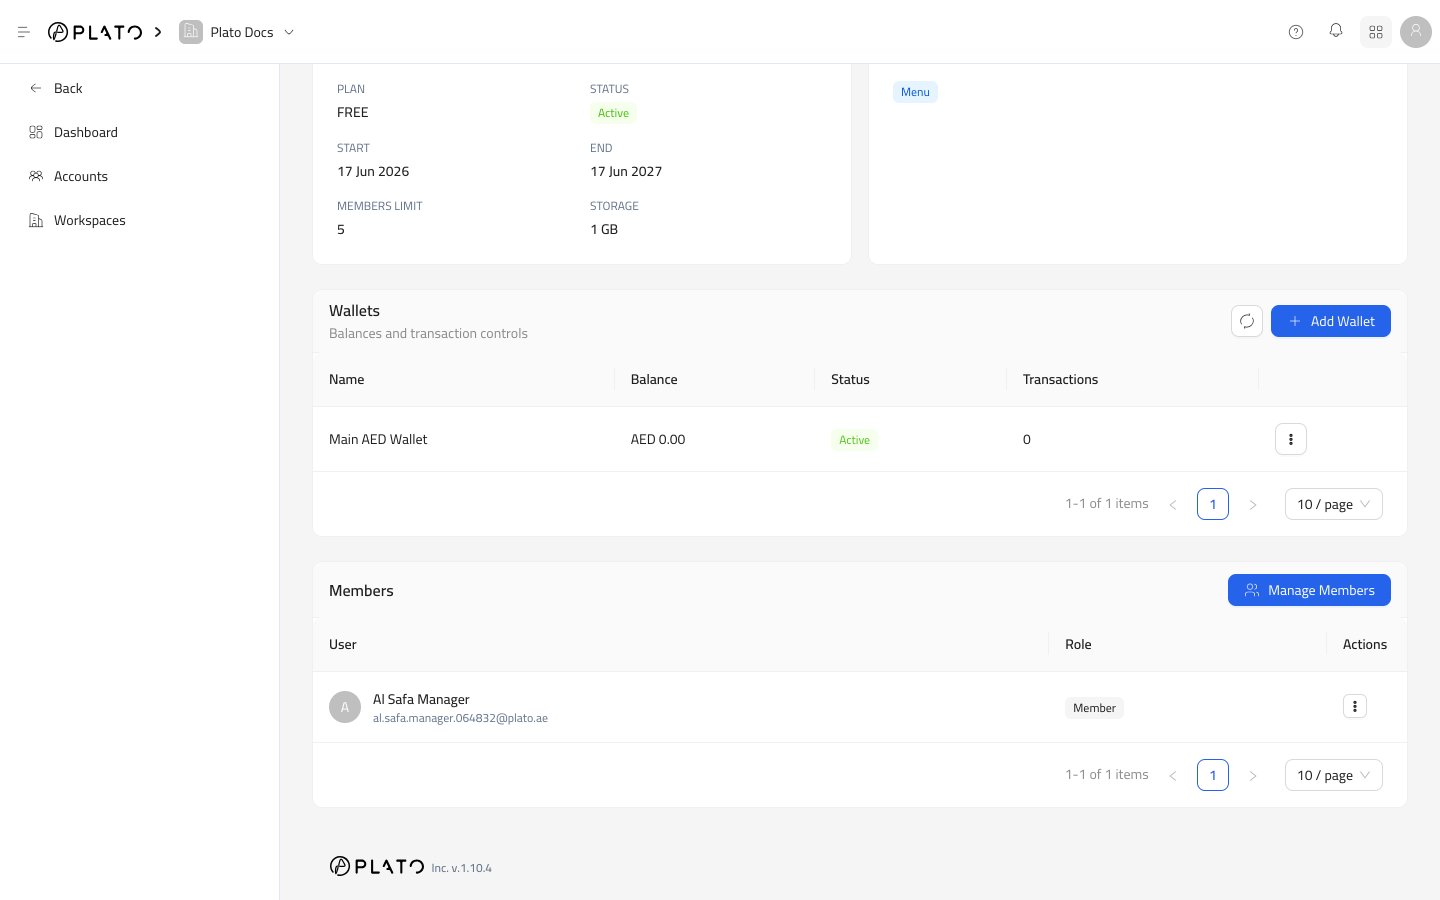
Task: Click Al Safa Manager avatar
Action: (x=345, y=707)
